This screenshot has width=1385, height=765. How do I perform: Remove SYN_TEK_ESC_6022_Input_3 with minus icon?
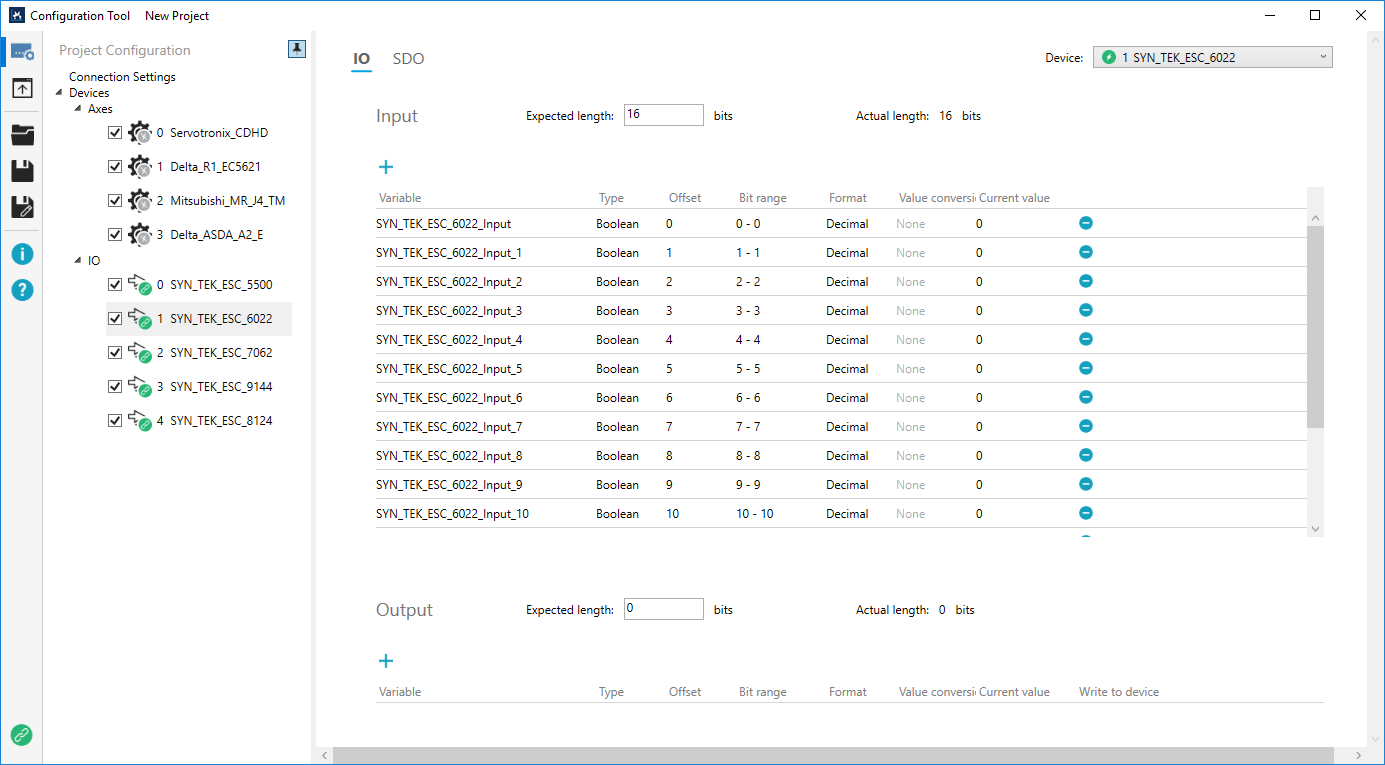click(x=1085, y=311)
